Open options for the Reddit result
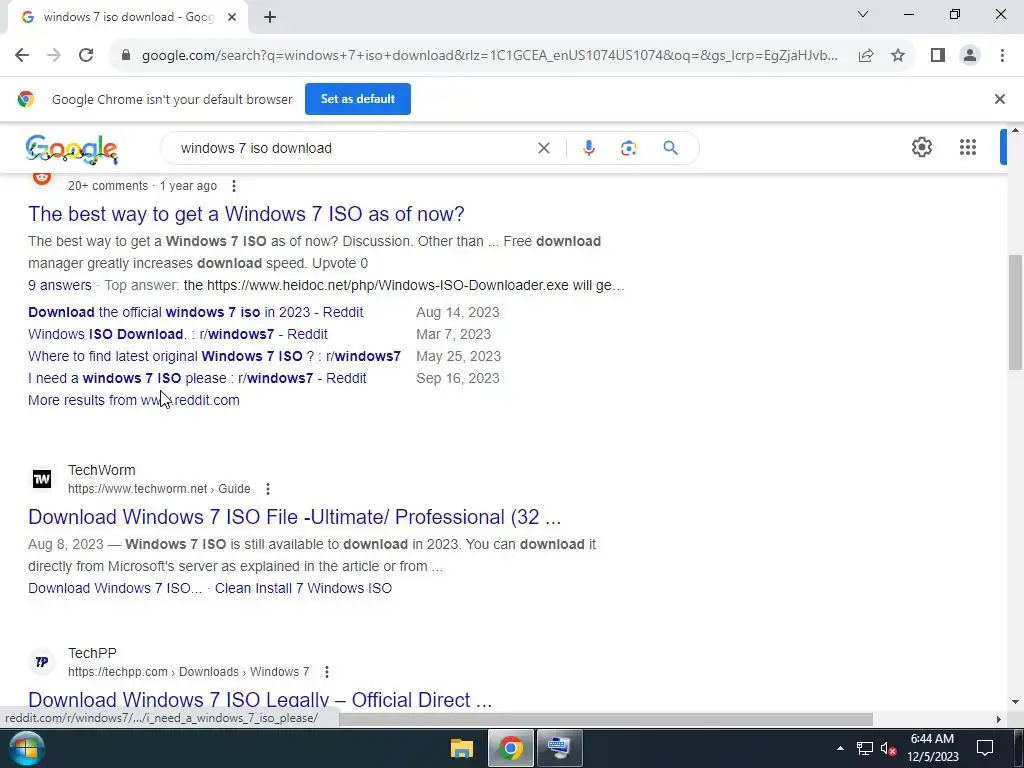This screenshot has width=1024, height=768. (x=234, y=186)
